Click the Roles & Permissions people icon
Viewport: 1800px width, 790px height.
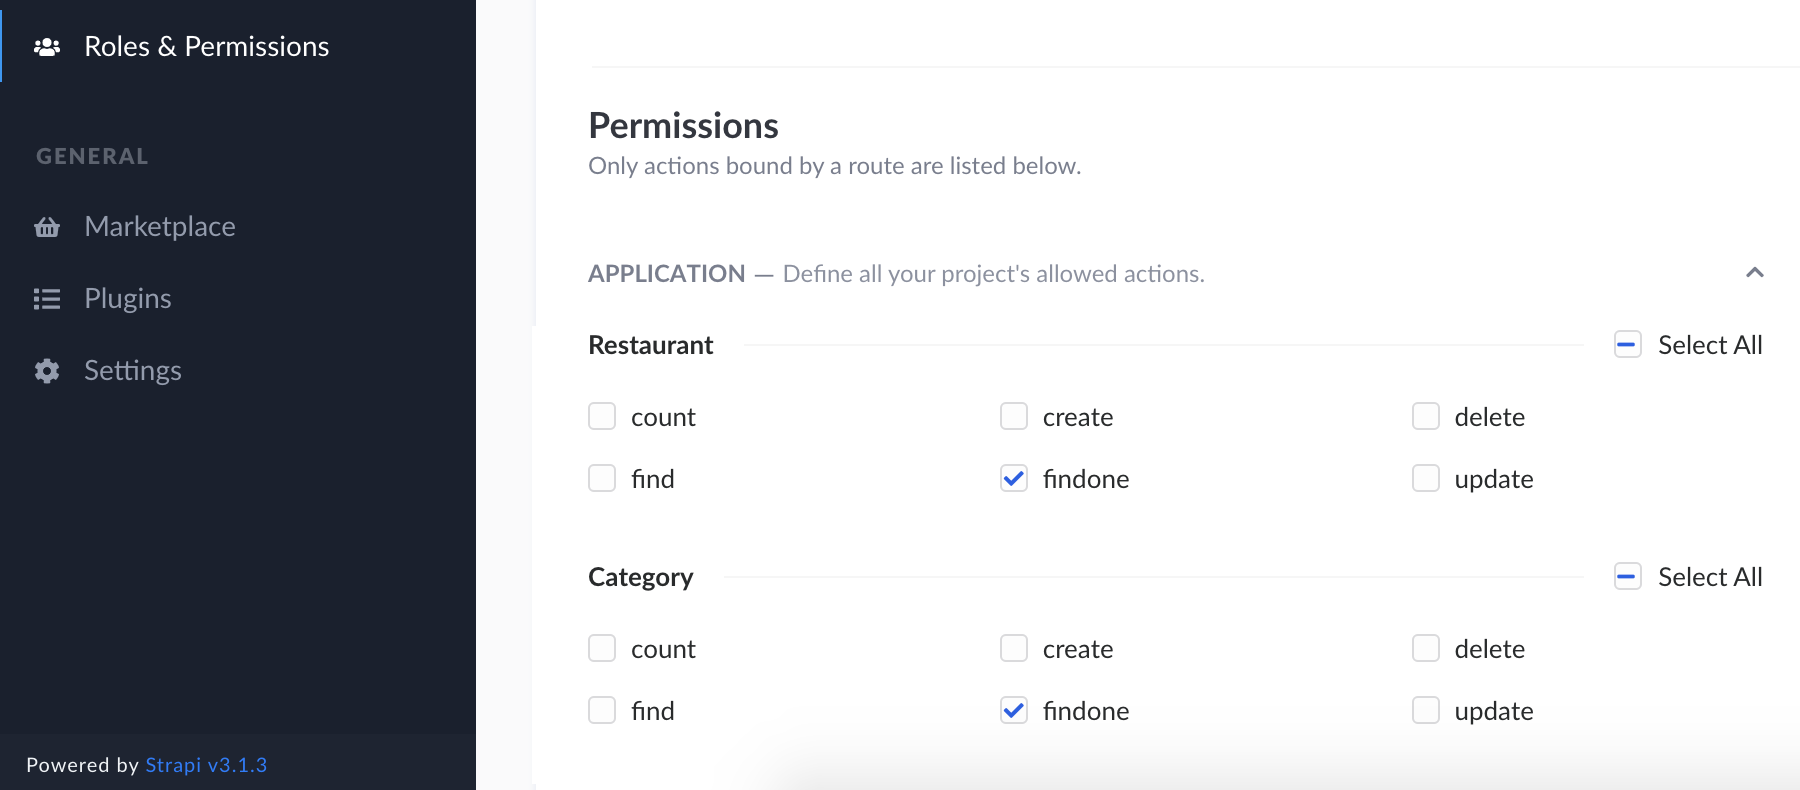pos(47,45)
